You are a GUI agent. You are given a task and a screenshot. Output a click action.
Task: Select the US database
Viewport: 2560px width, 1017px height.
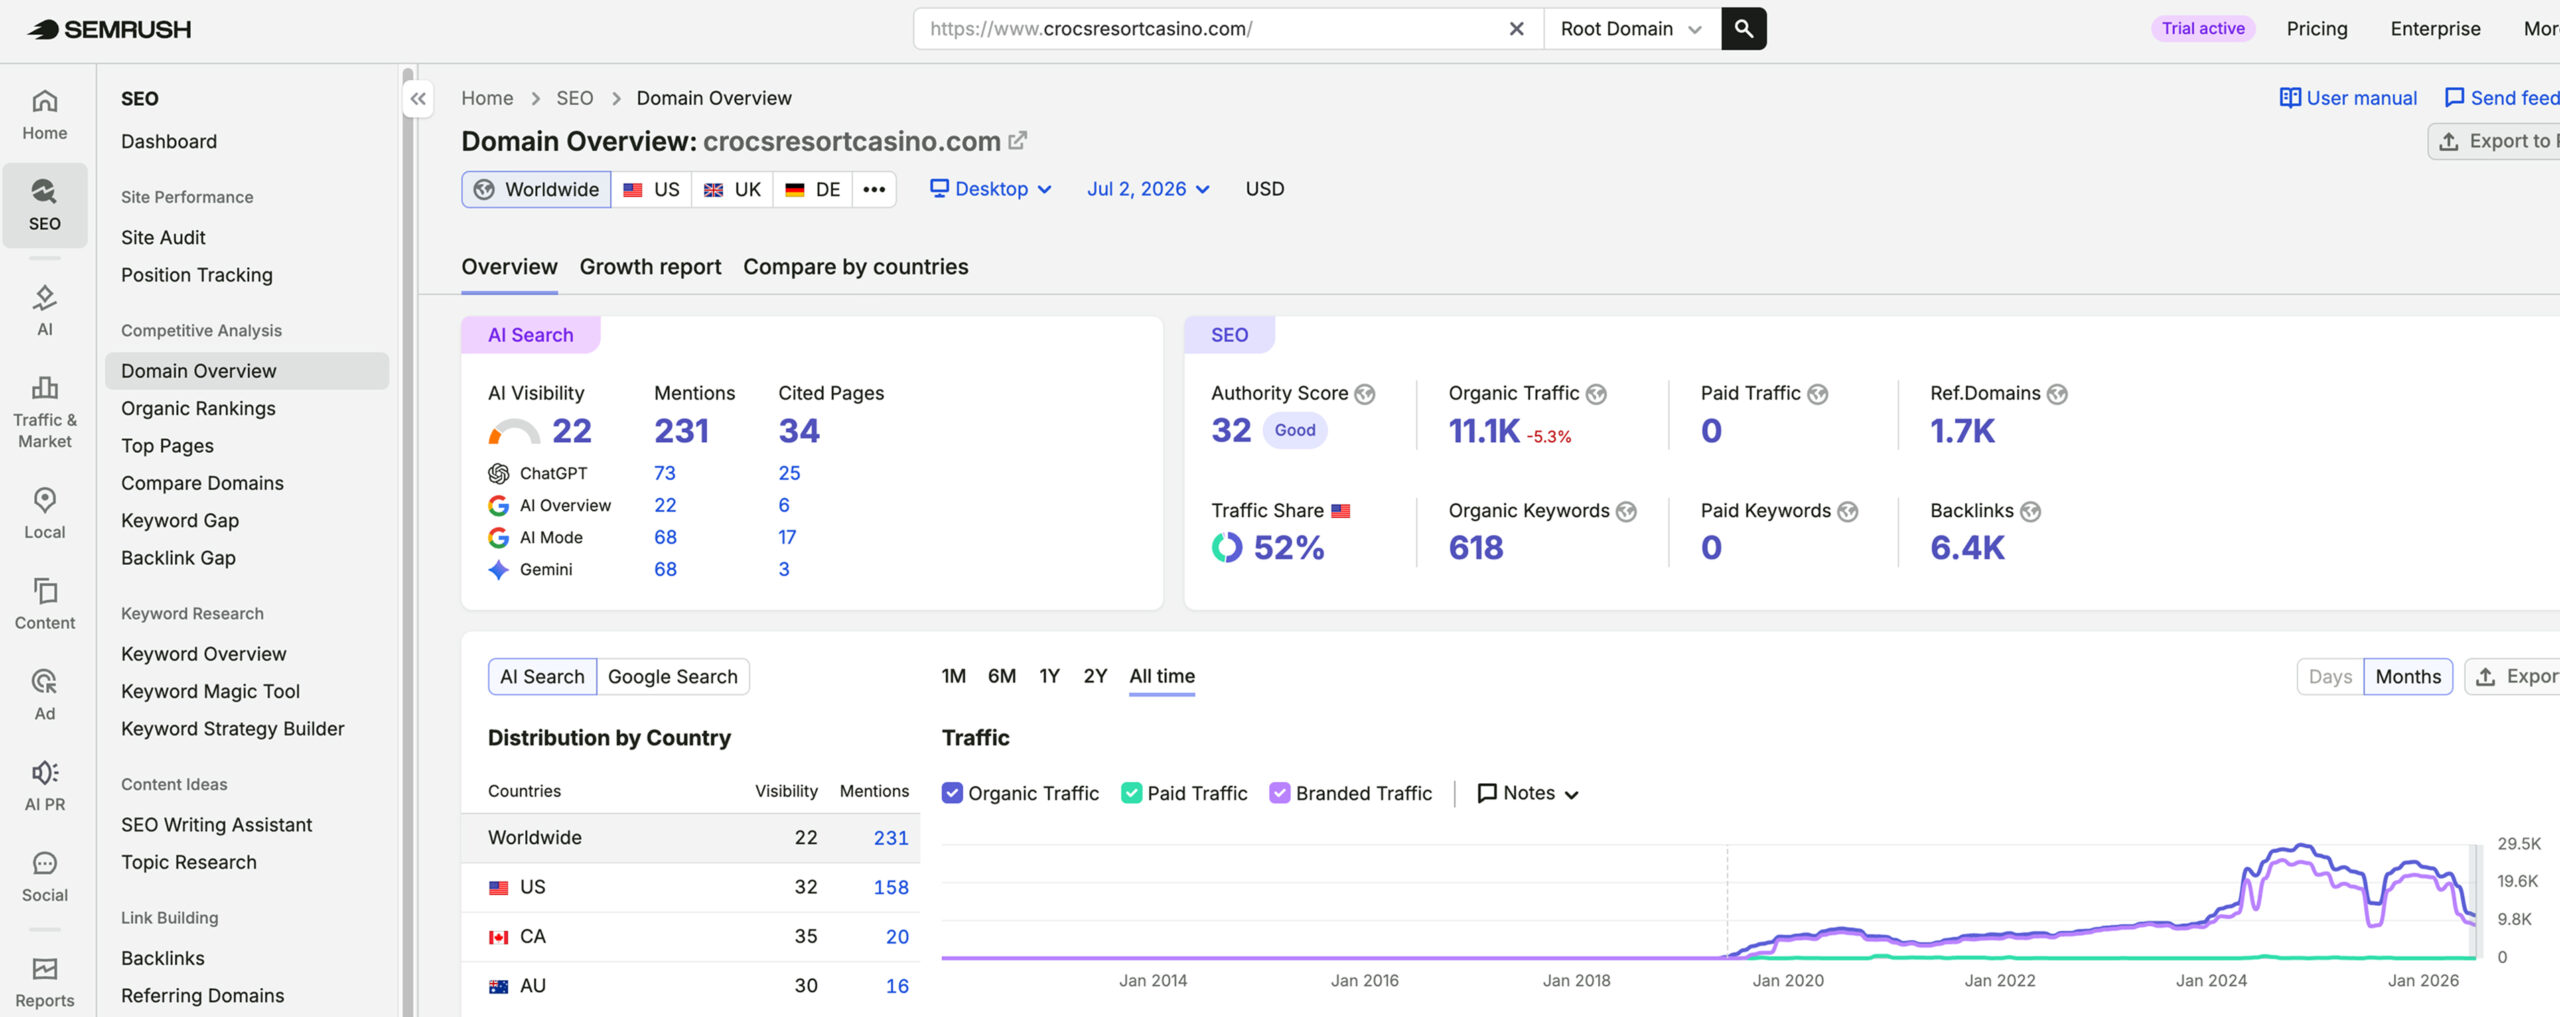tap(651, 189)
